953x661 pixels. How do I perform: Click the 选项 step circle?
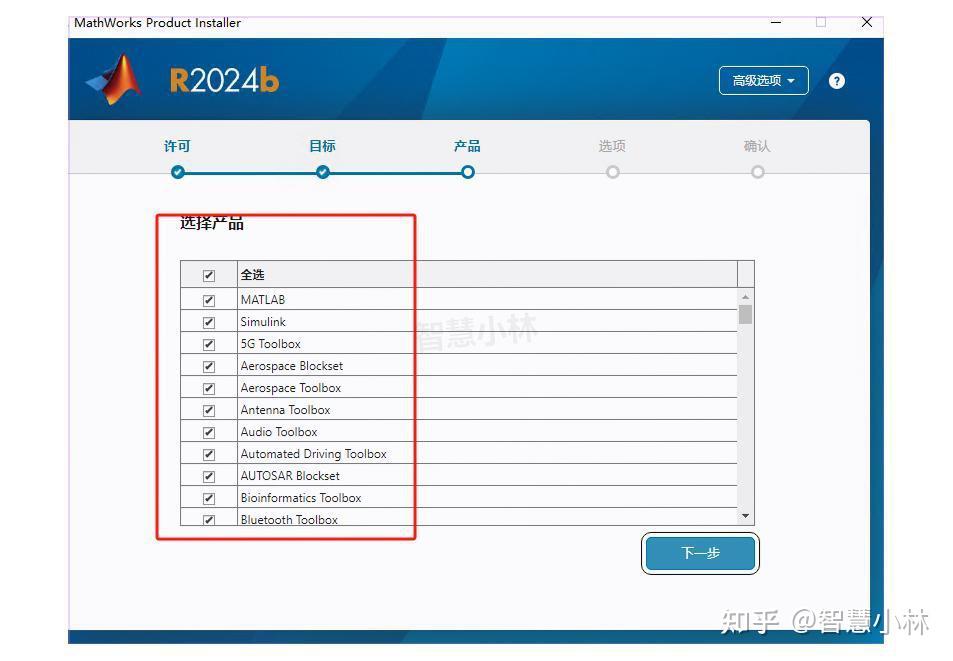coord(612,172)
